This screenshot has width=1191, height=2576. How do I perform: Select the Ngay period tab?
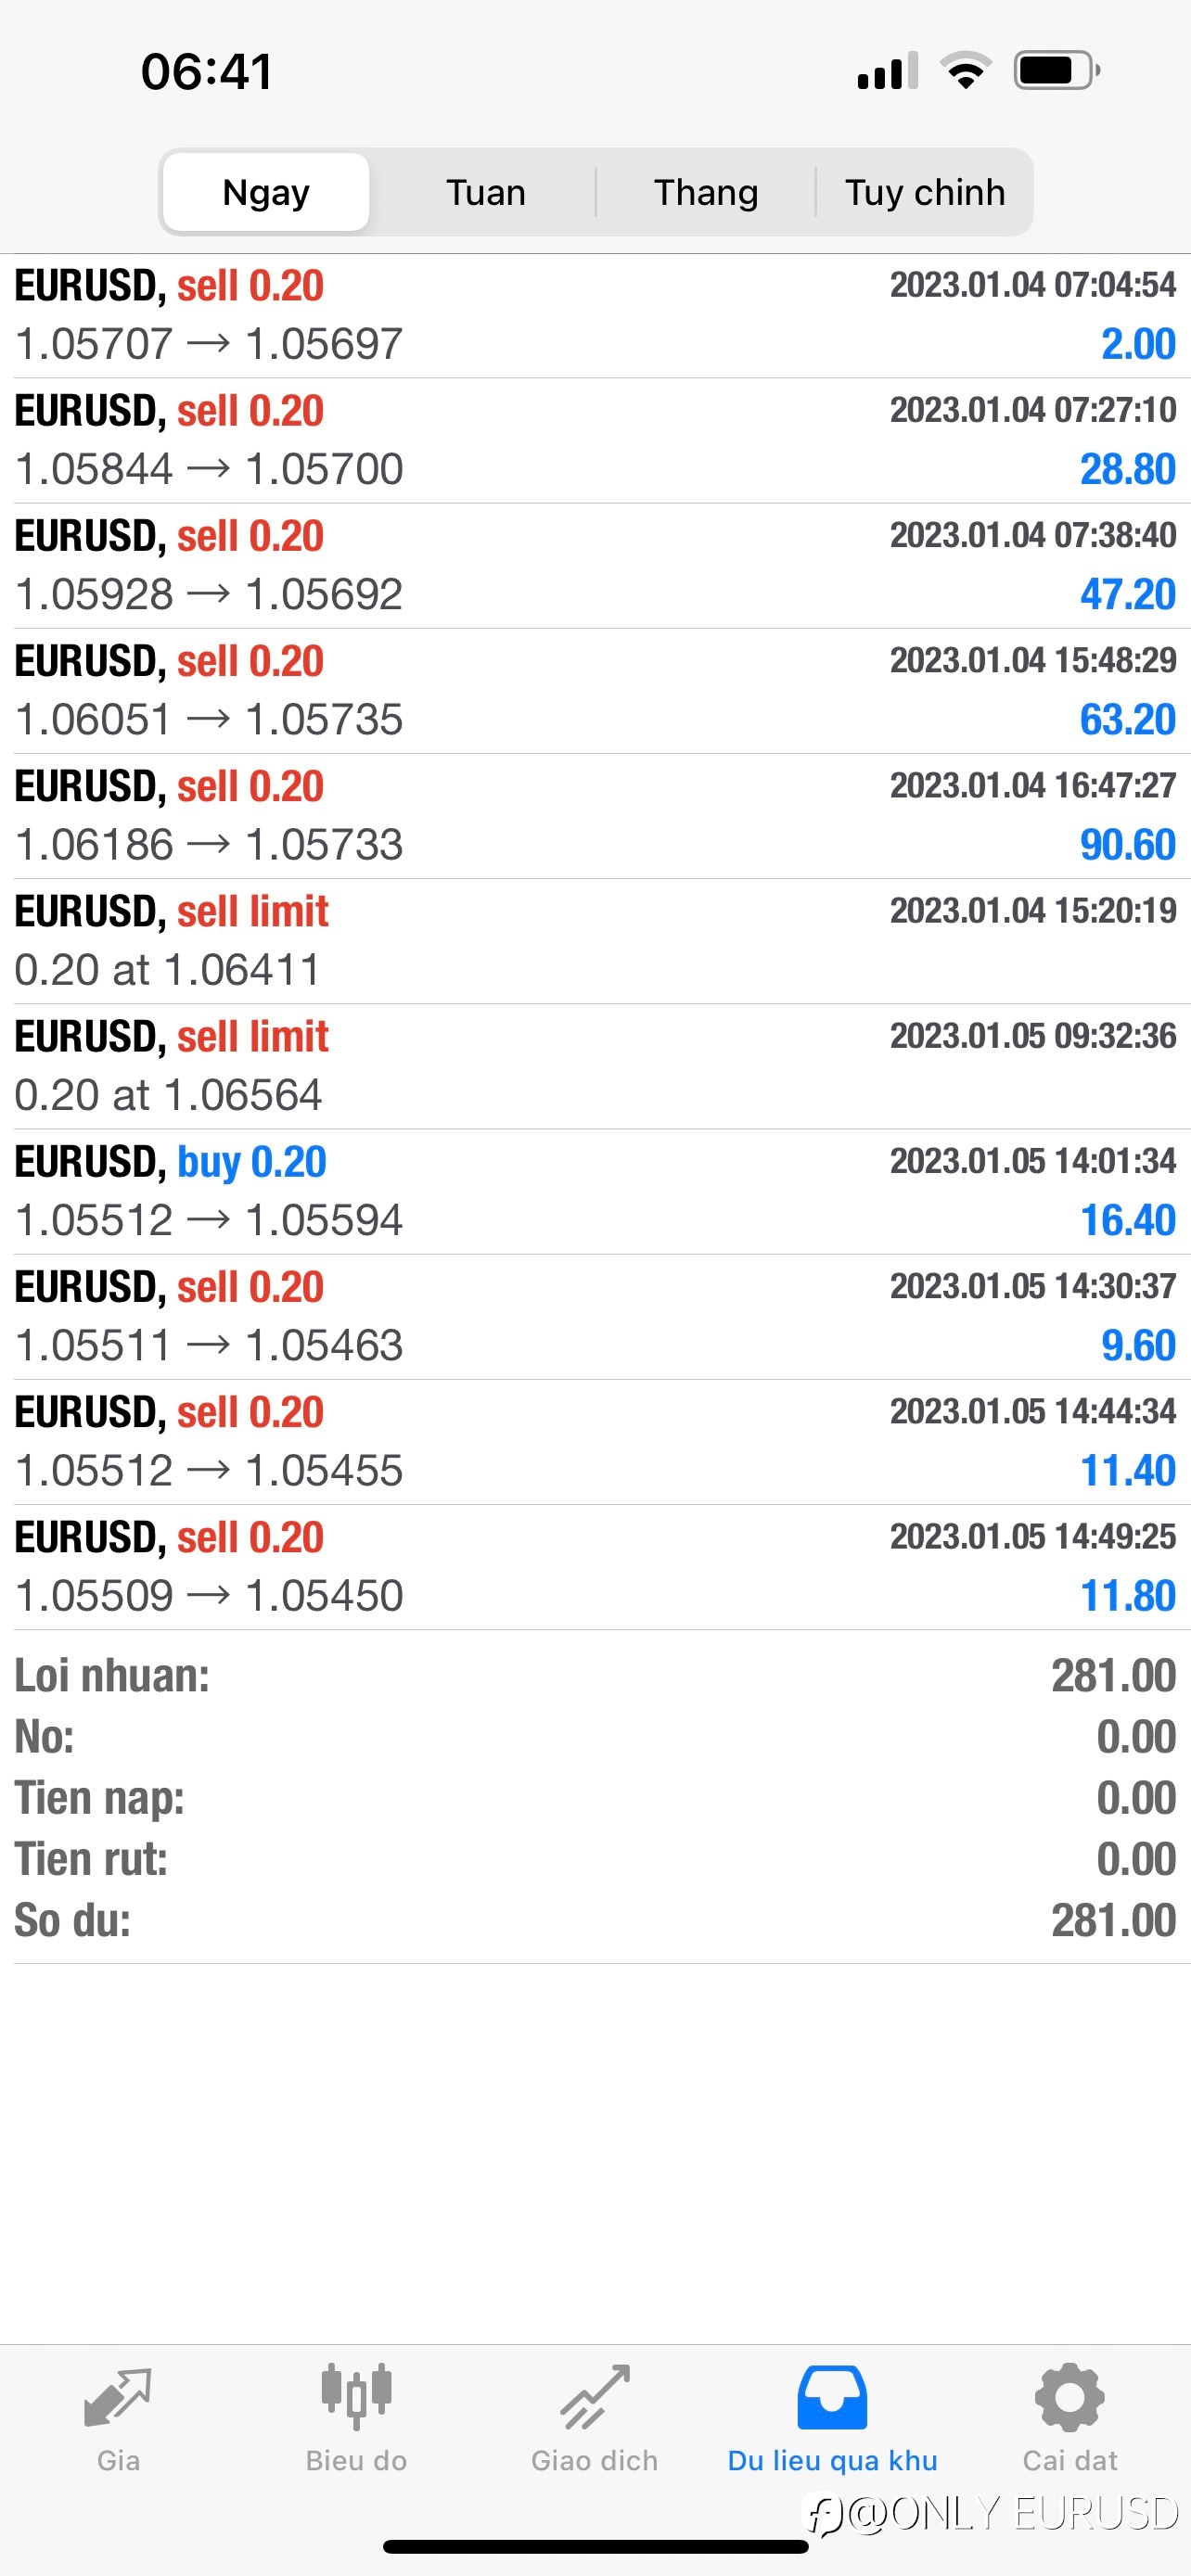(x=266, y=192)
